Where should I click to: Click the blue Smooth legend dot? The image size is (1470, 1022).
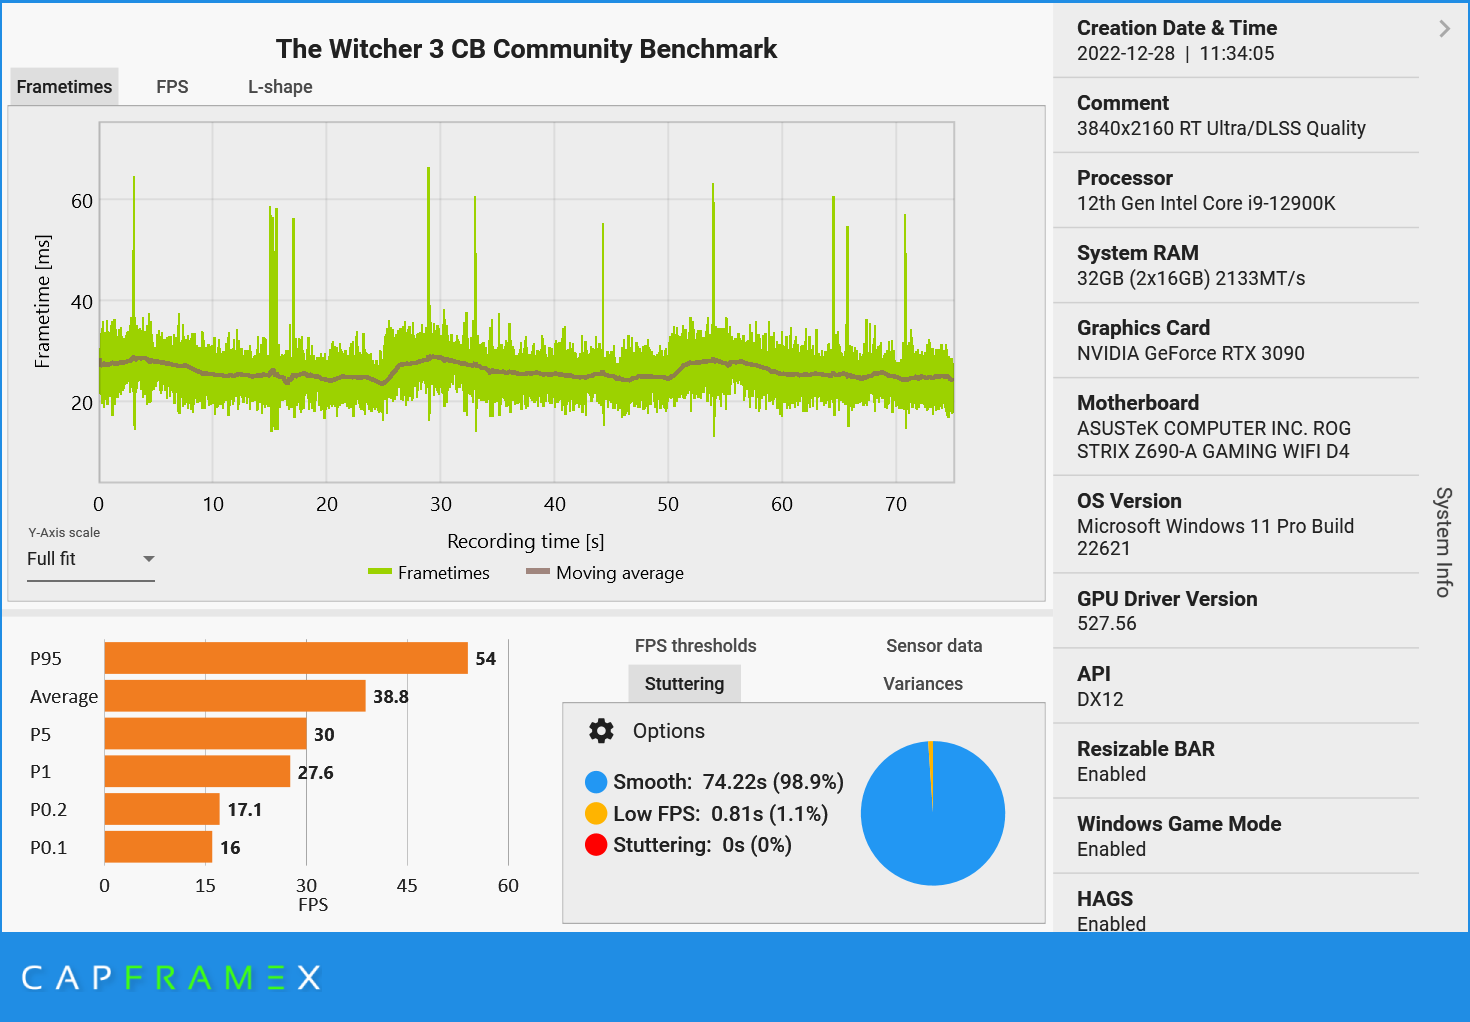point(597,781)
